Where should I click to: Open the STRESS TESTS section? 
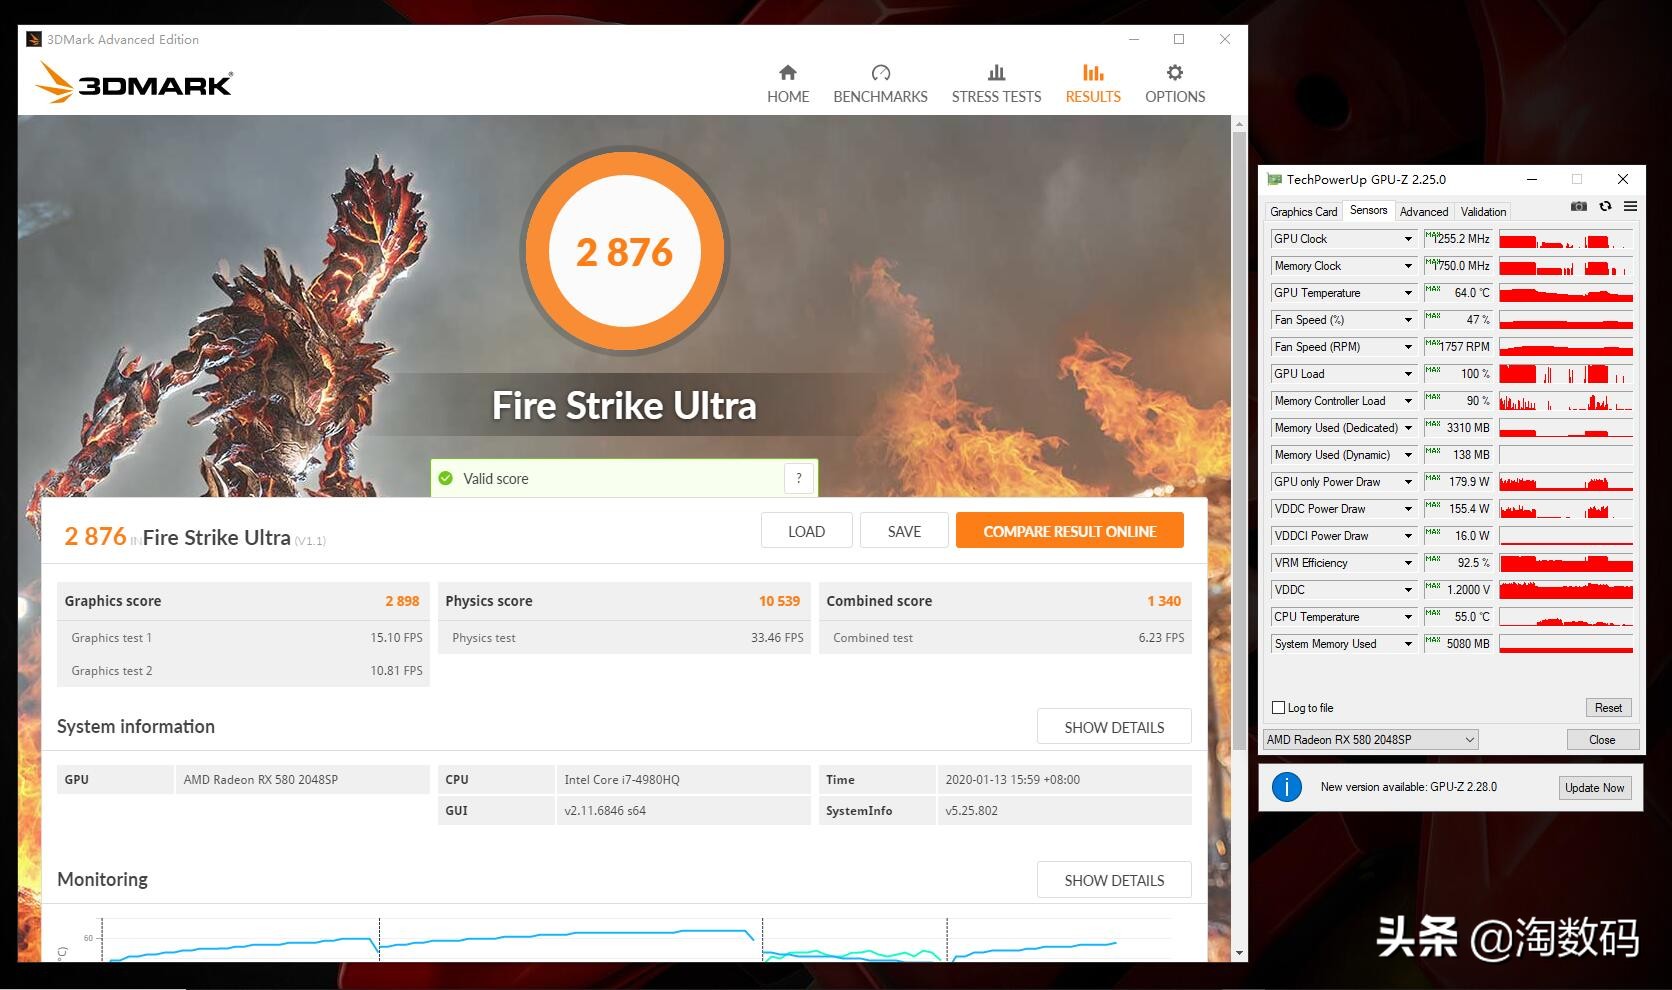[x=996, y=84]
